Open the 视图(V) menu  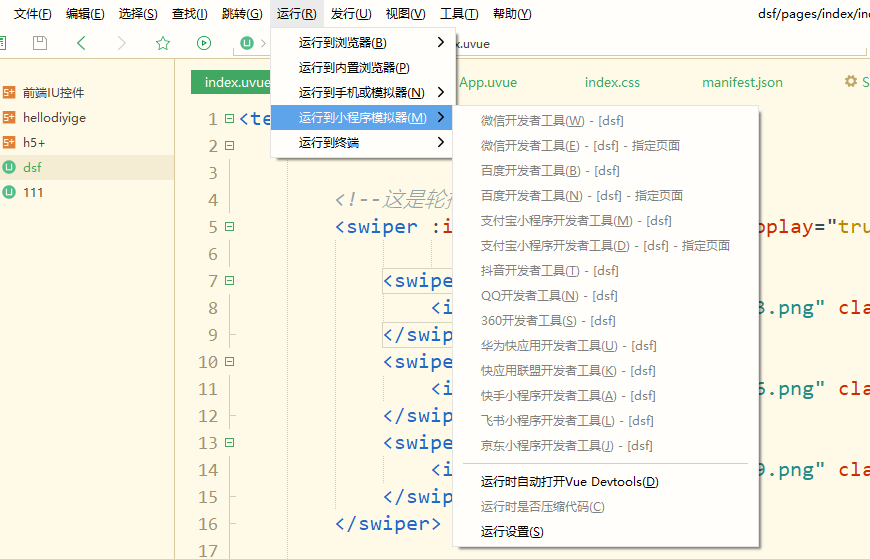(405, 14)
